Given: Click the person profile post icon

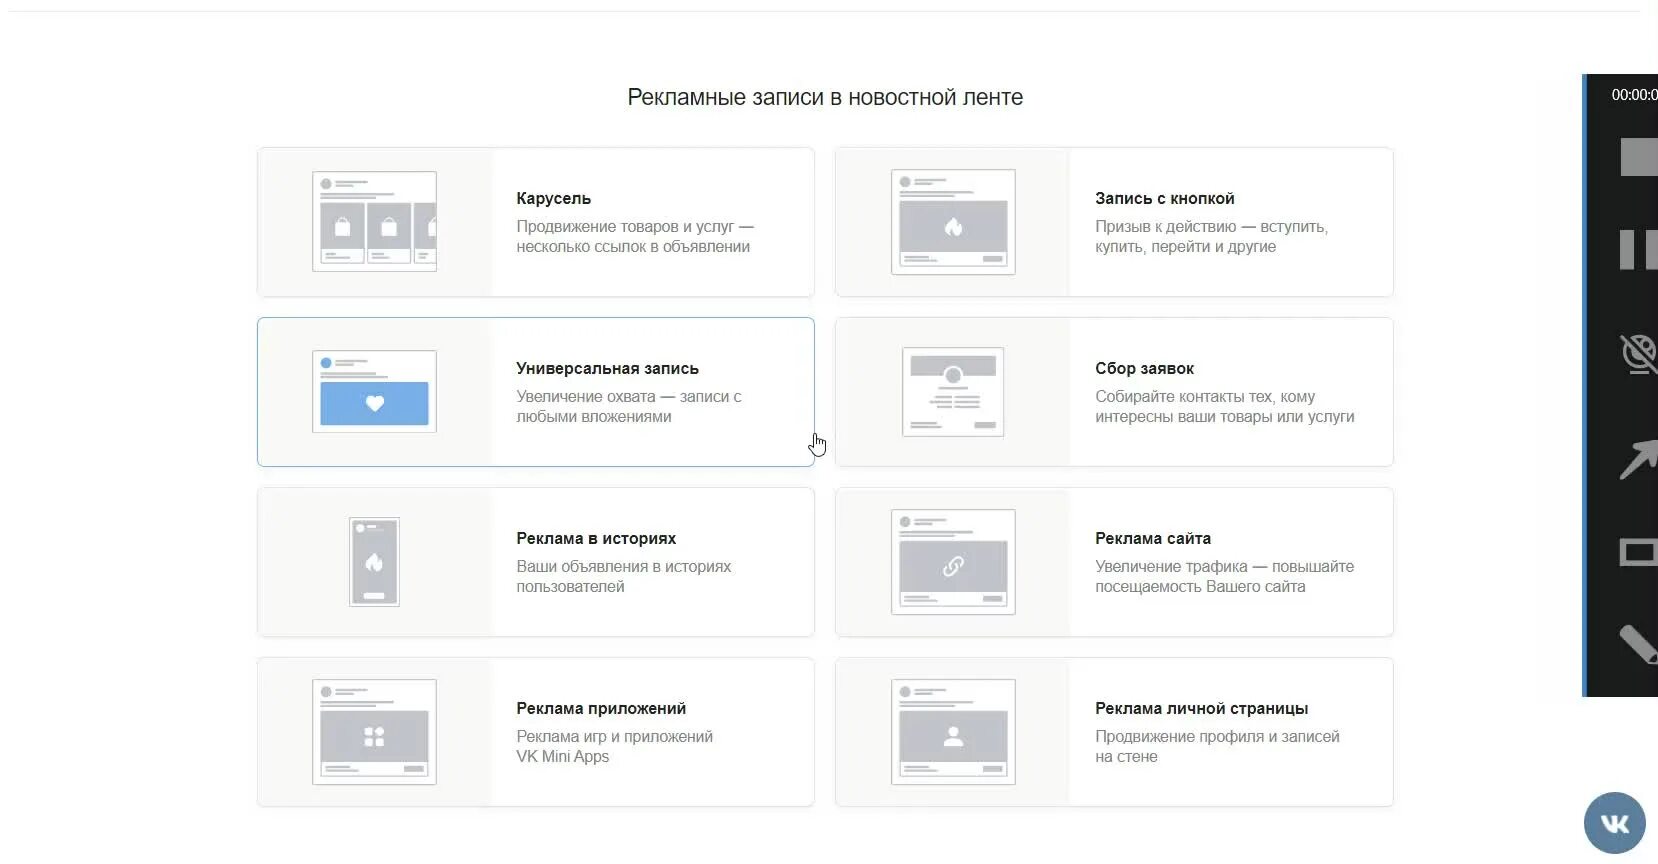Looking at the screenshot, I should click(953, 732).
